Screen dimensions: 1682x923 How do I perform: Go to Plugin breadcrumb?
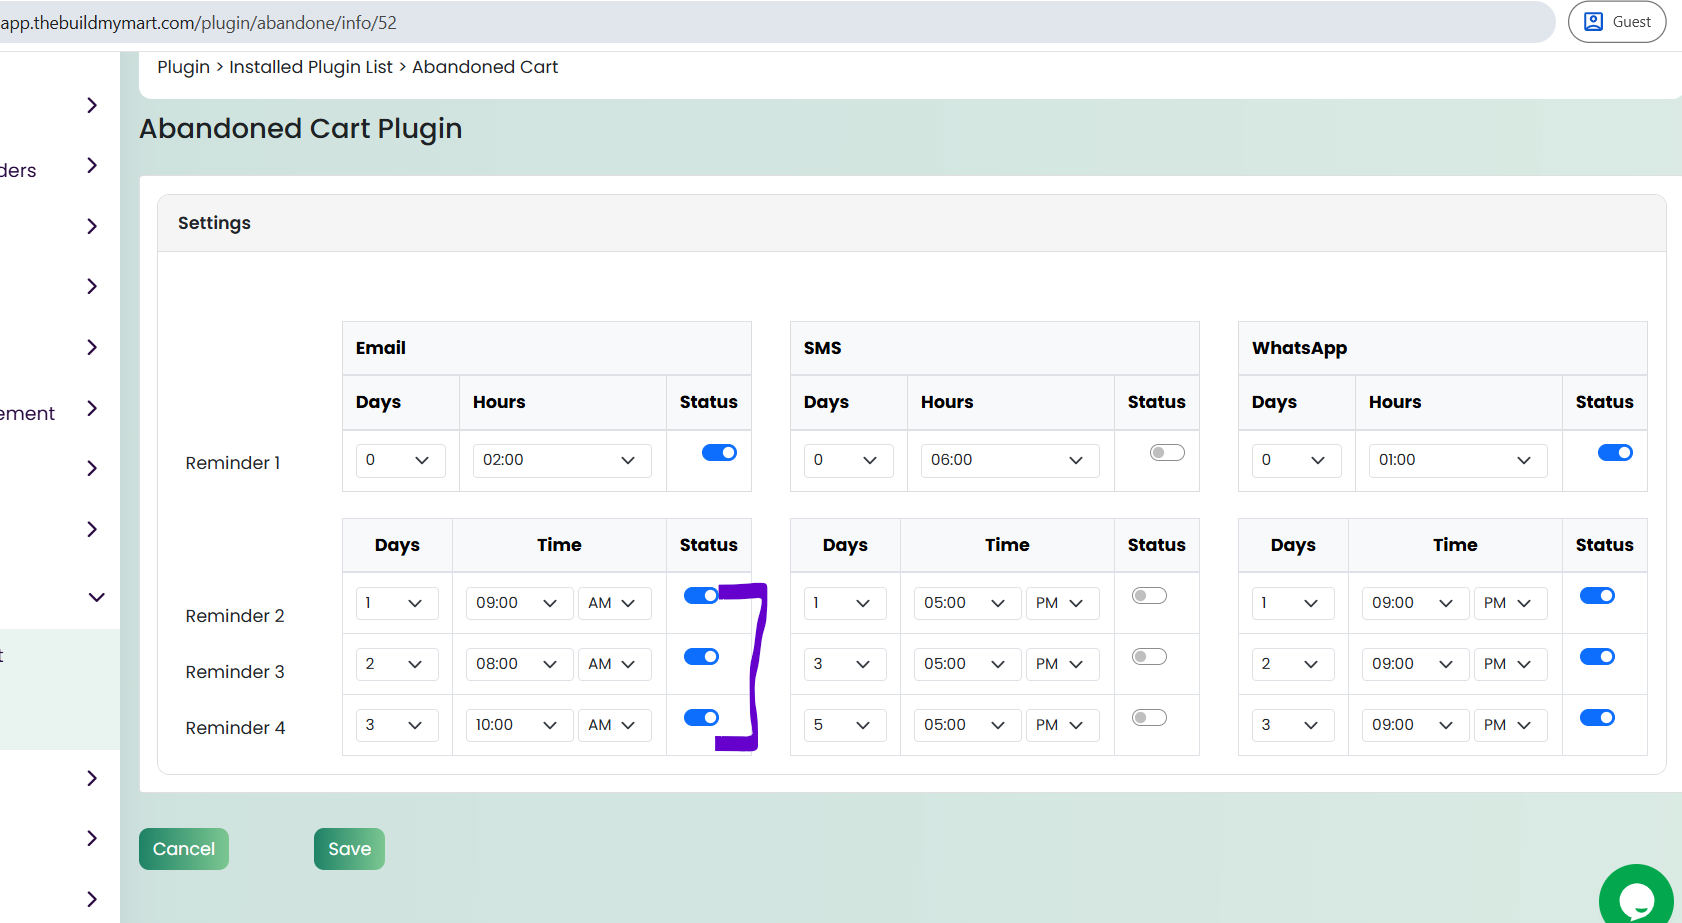[184, 67]
